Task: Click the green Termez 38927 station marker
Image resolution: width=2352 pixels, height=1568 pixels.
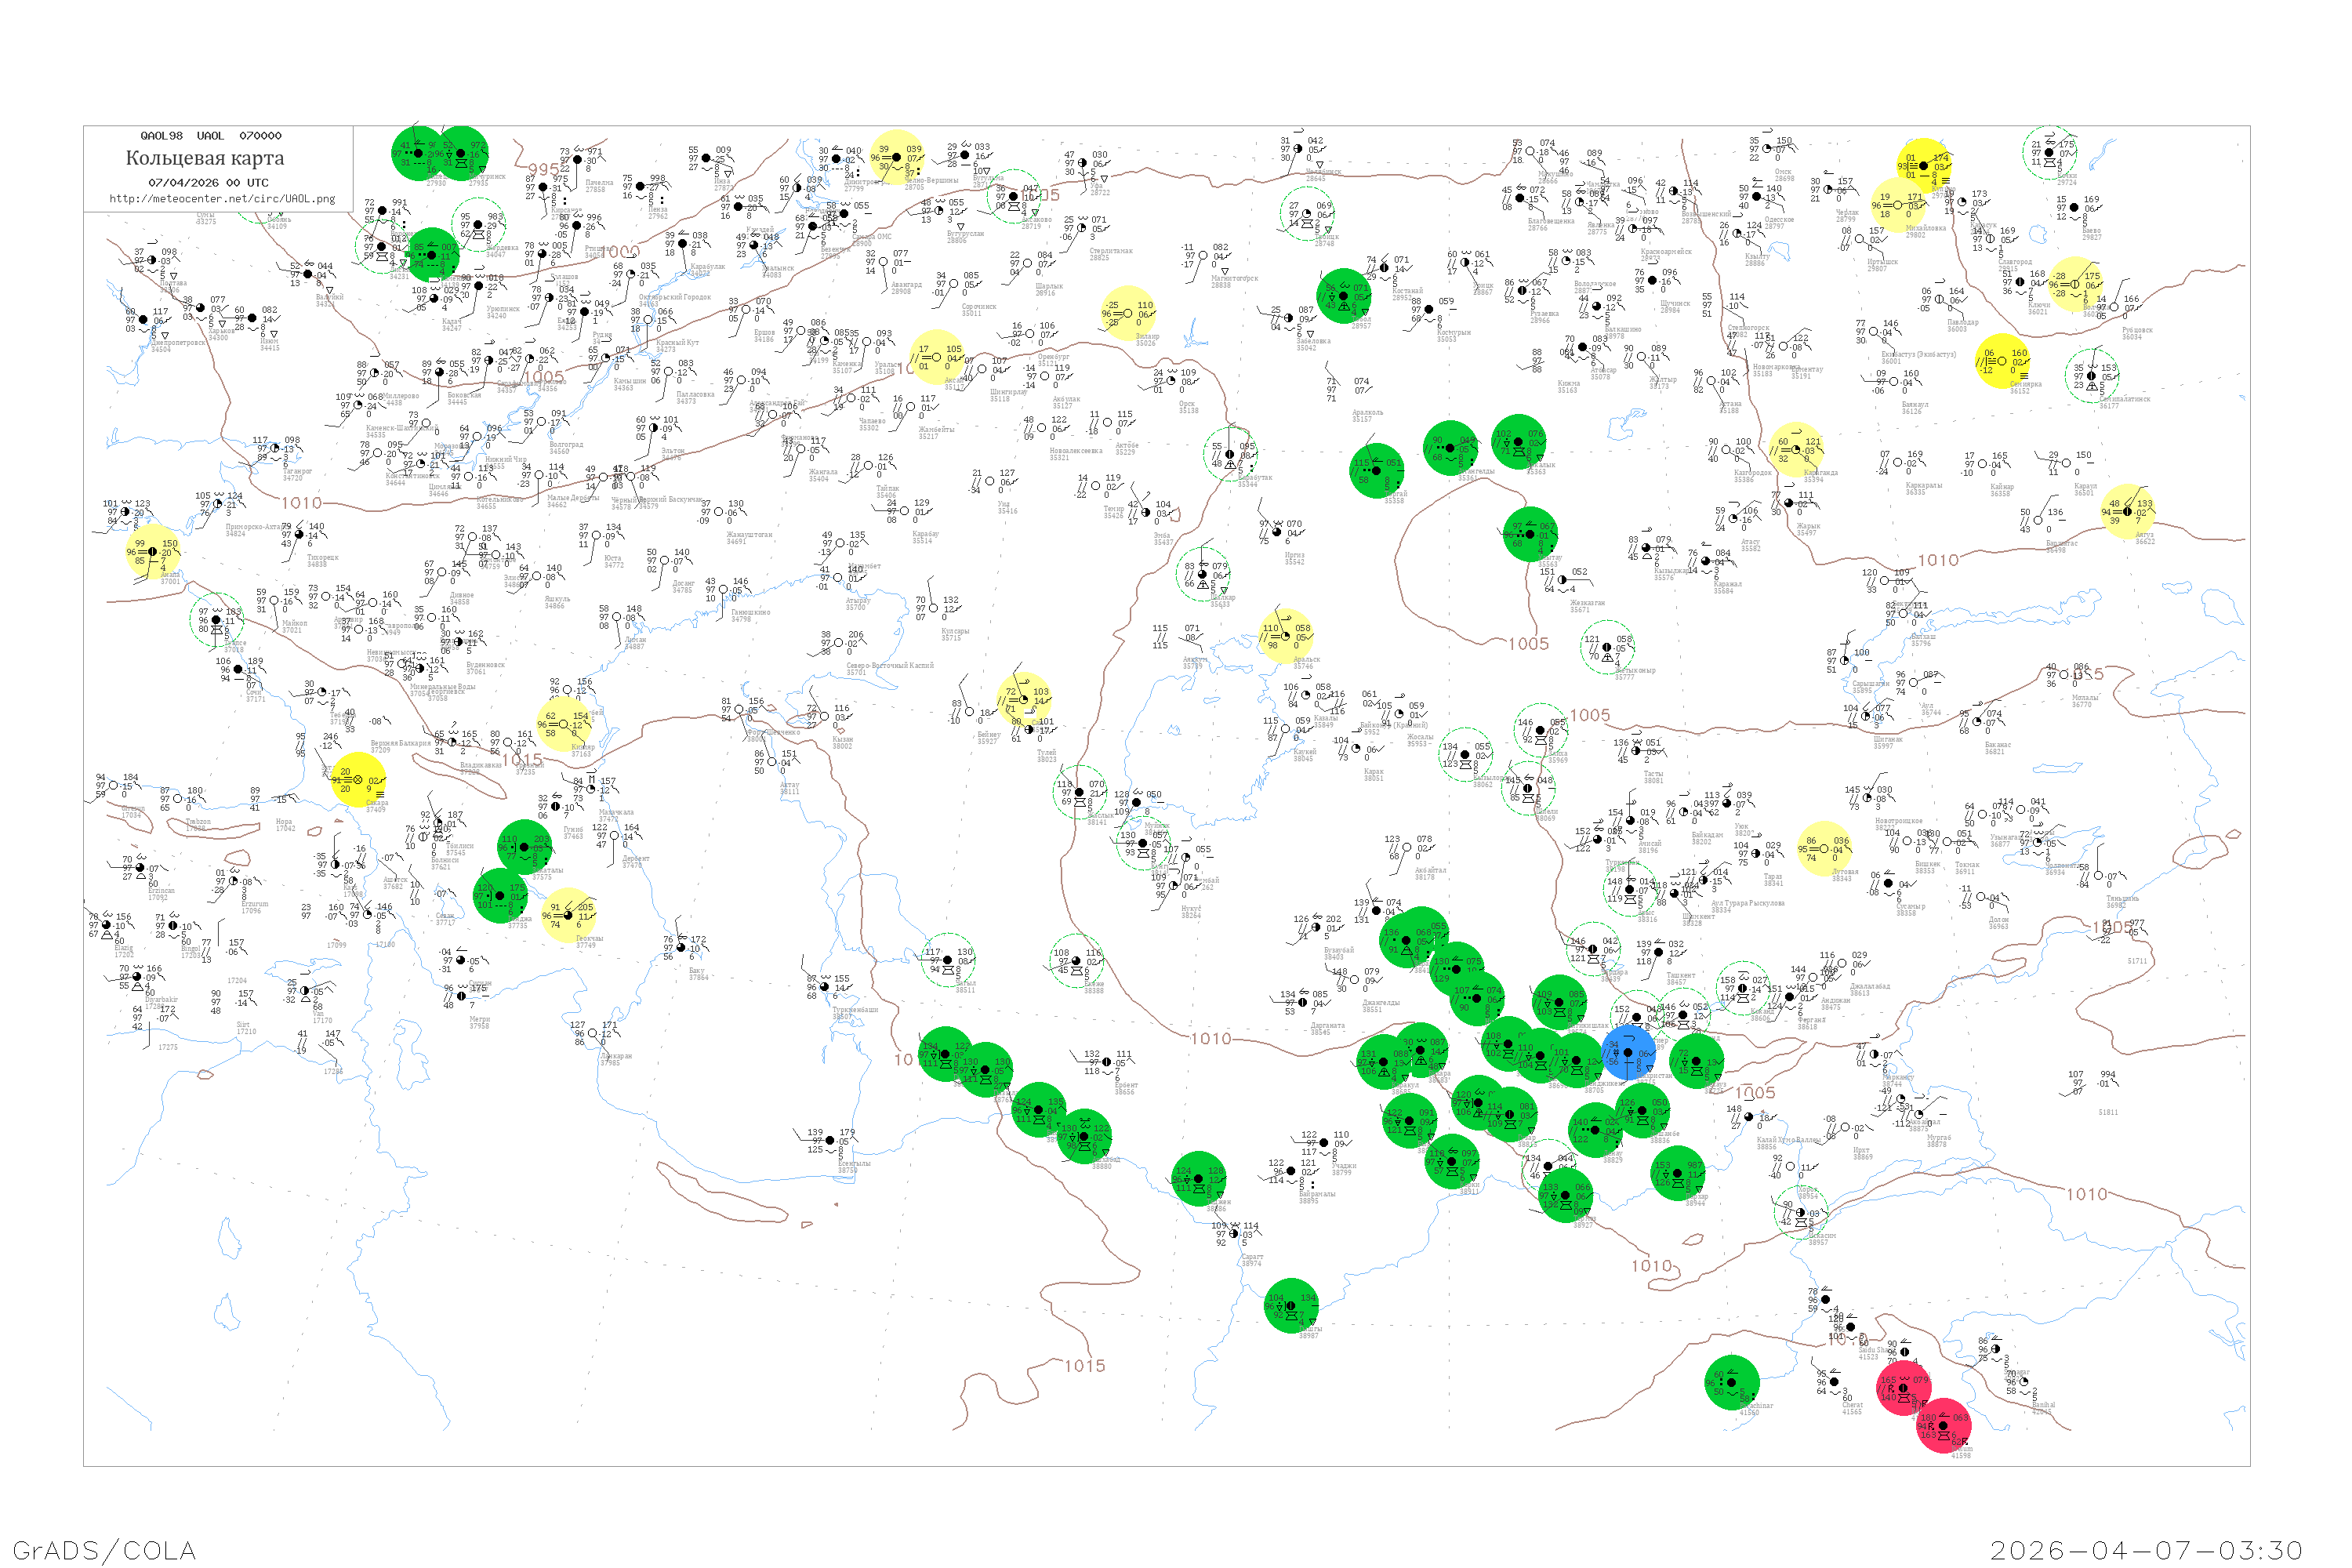Action: pyautogui.click(x=1564, y=1195)
